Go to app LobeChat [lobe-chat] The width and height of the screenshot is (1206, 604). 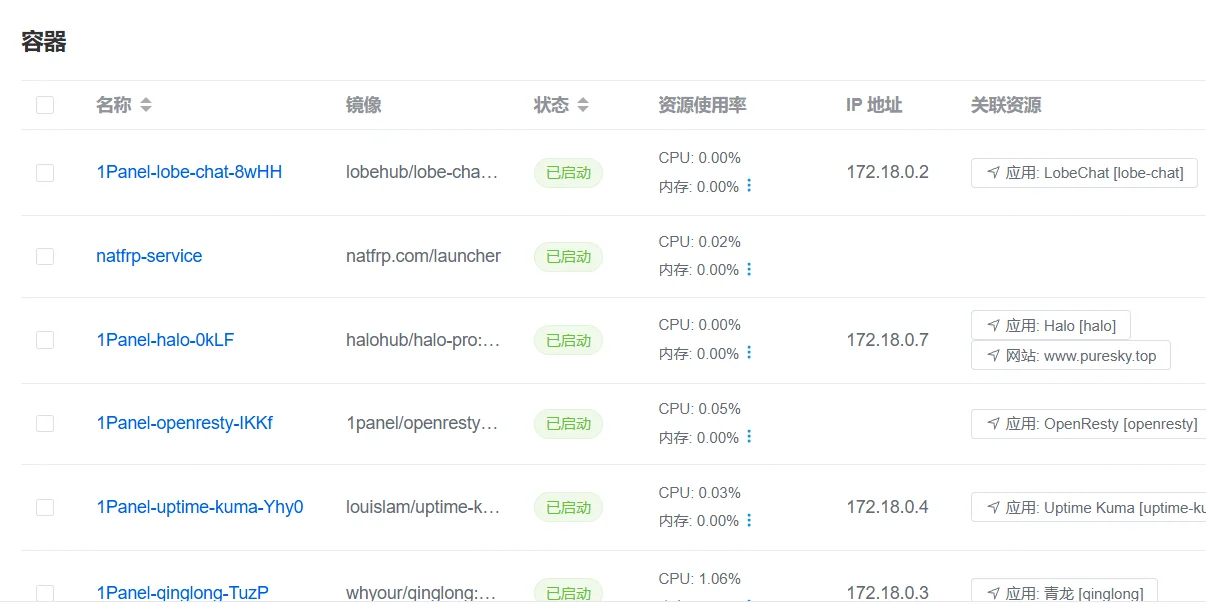(x=1084, y=172)
